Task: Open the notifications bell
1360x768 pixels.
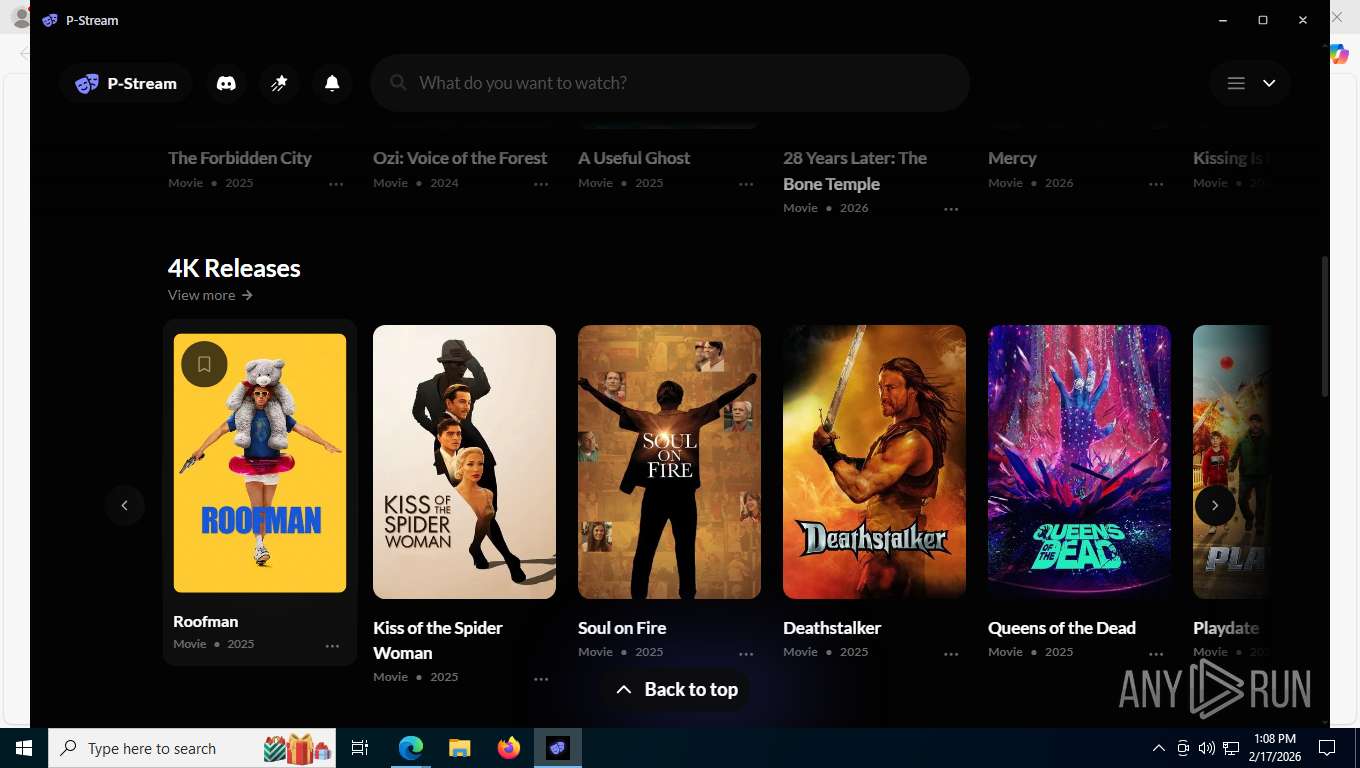Action: pos(332,83)
